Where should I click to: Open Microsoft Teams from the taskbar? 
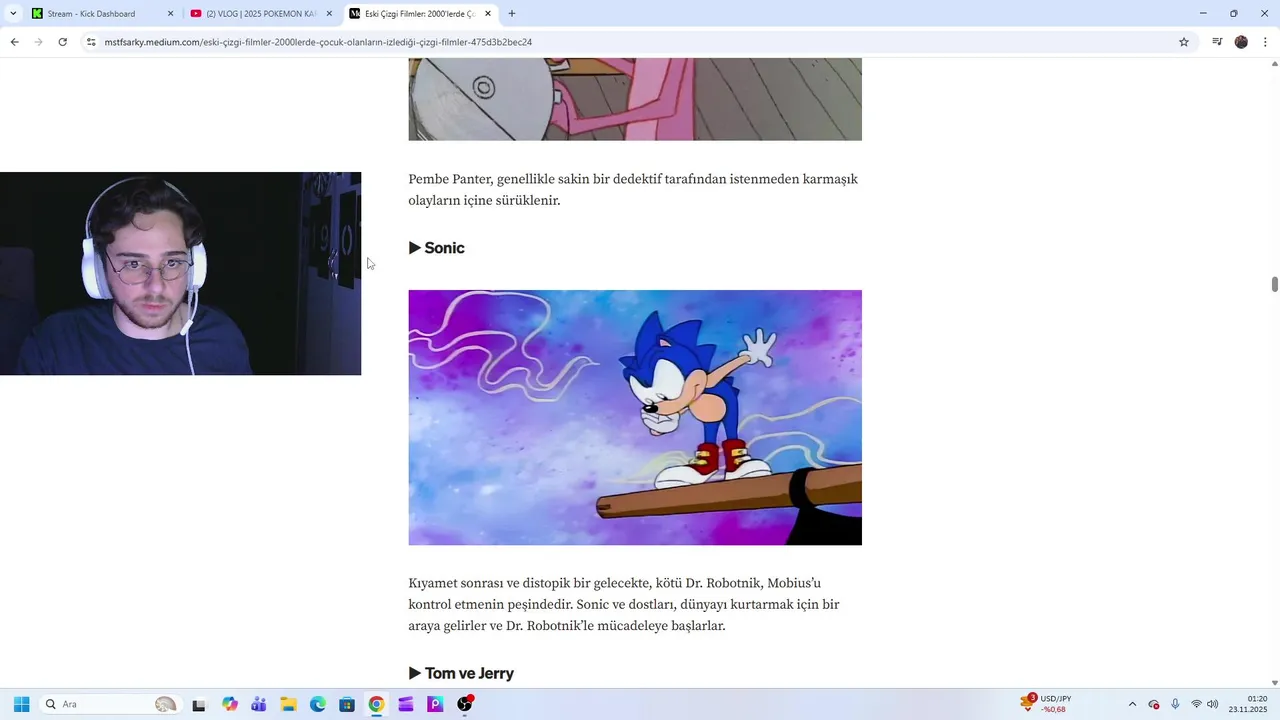259,704
